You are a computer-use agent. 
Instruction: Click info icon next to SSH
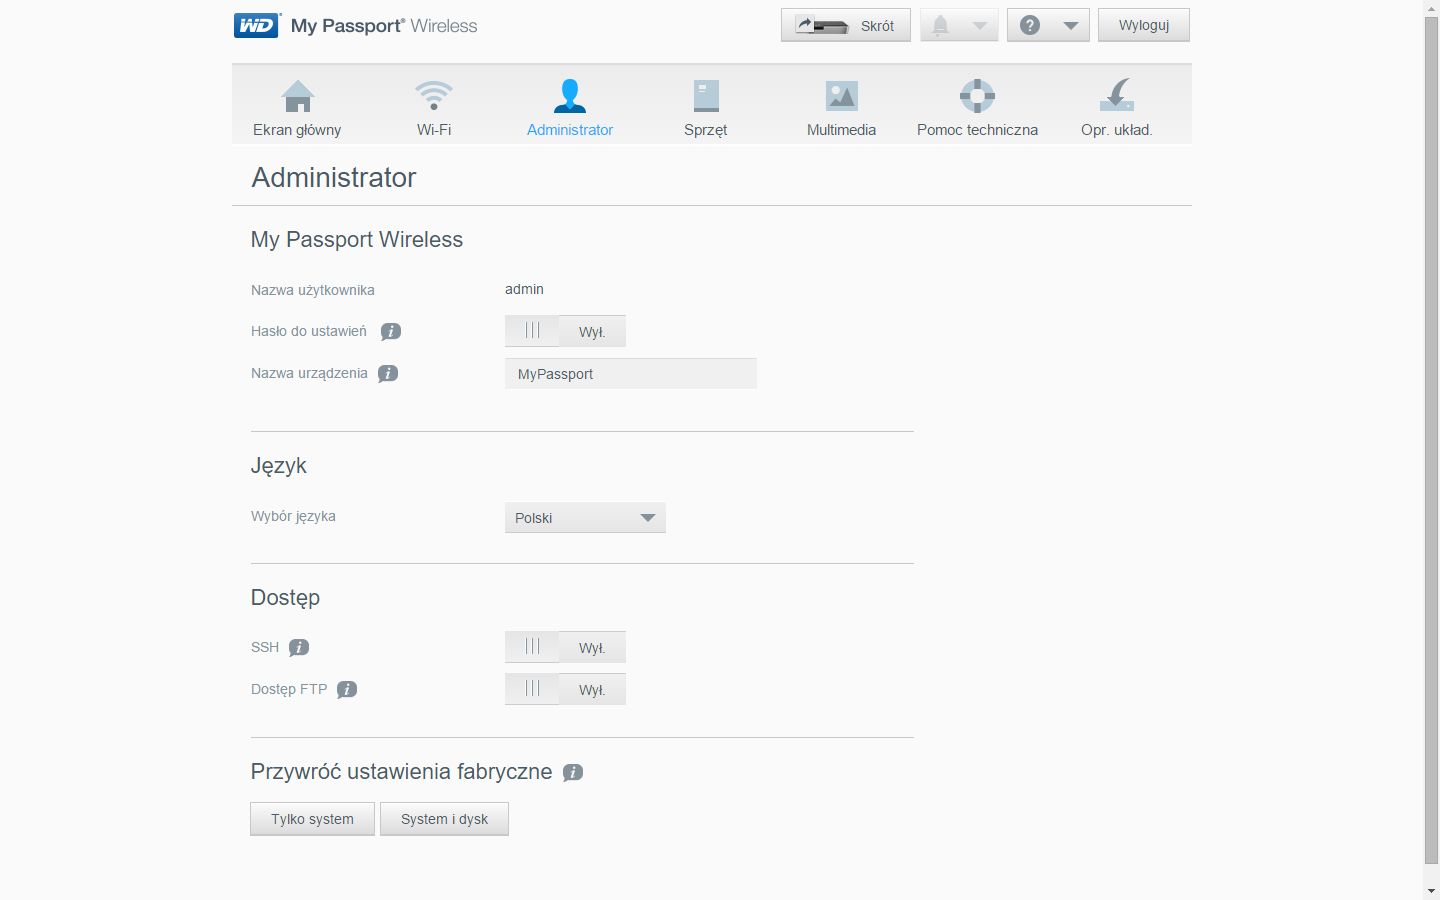point(298,648)
